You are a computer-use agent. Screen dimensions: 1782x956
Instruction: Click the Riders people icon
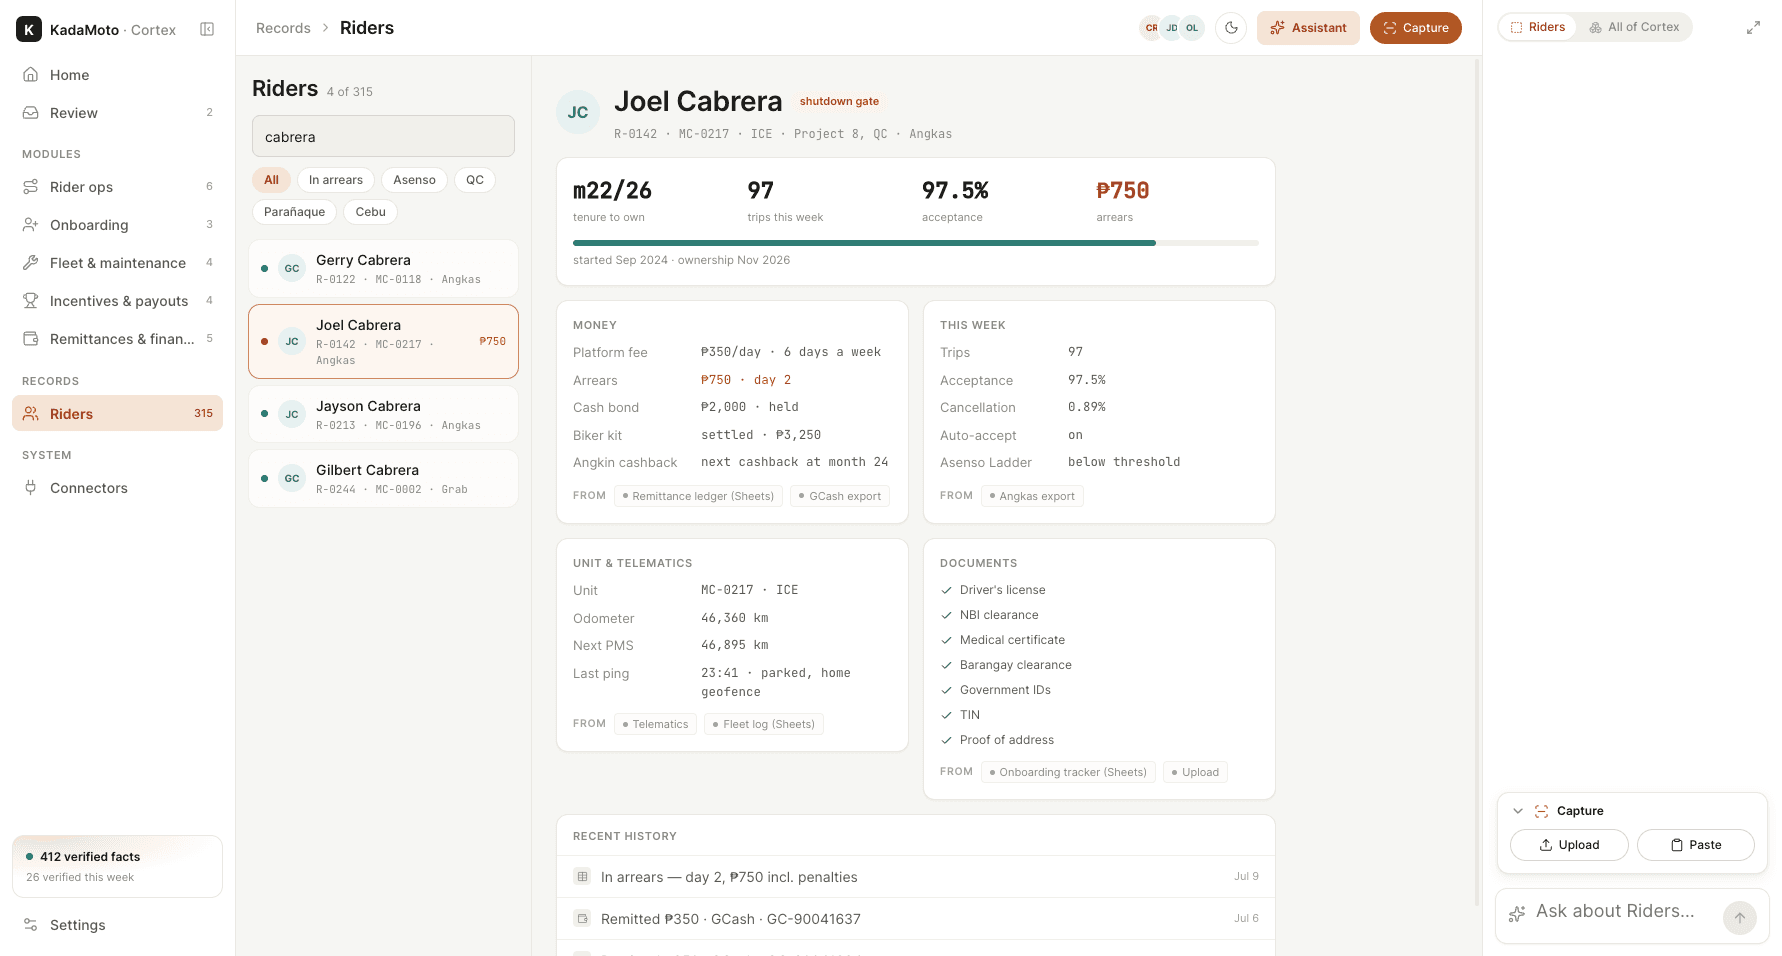pos(31,413)
